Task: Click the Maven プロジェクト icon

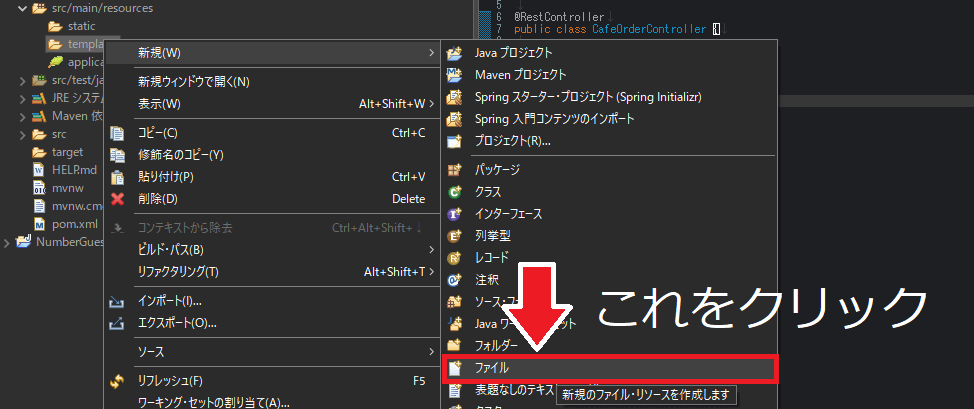Action: pos(455,74)
